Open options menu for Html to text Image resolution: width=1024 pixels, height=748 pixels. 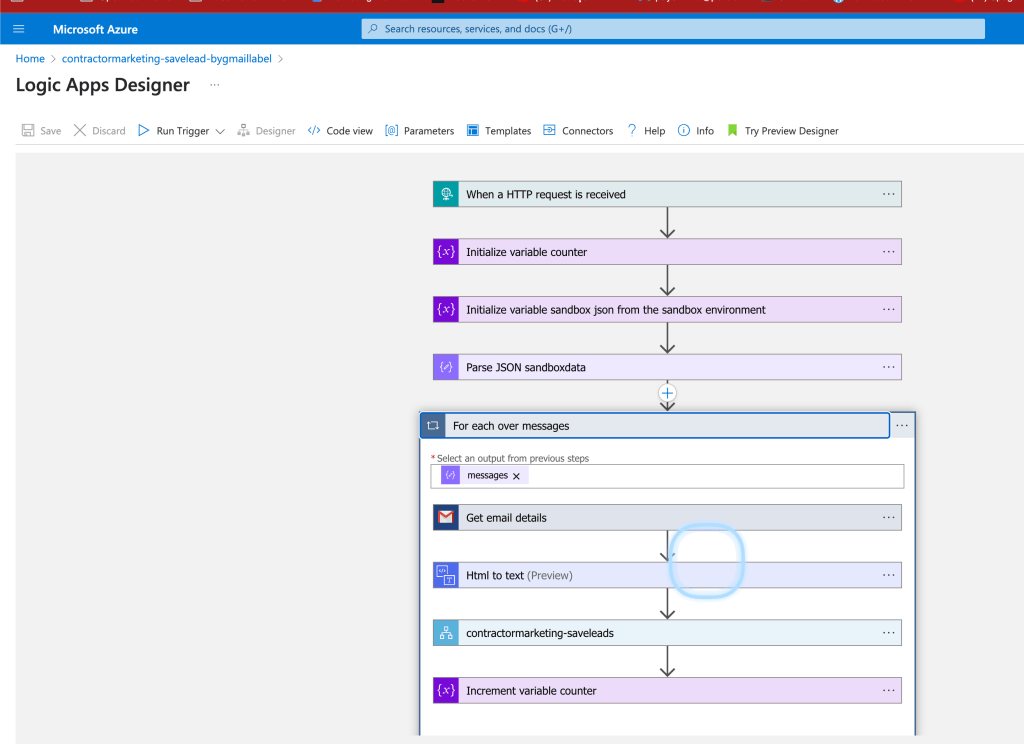[x=889, y=575]
